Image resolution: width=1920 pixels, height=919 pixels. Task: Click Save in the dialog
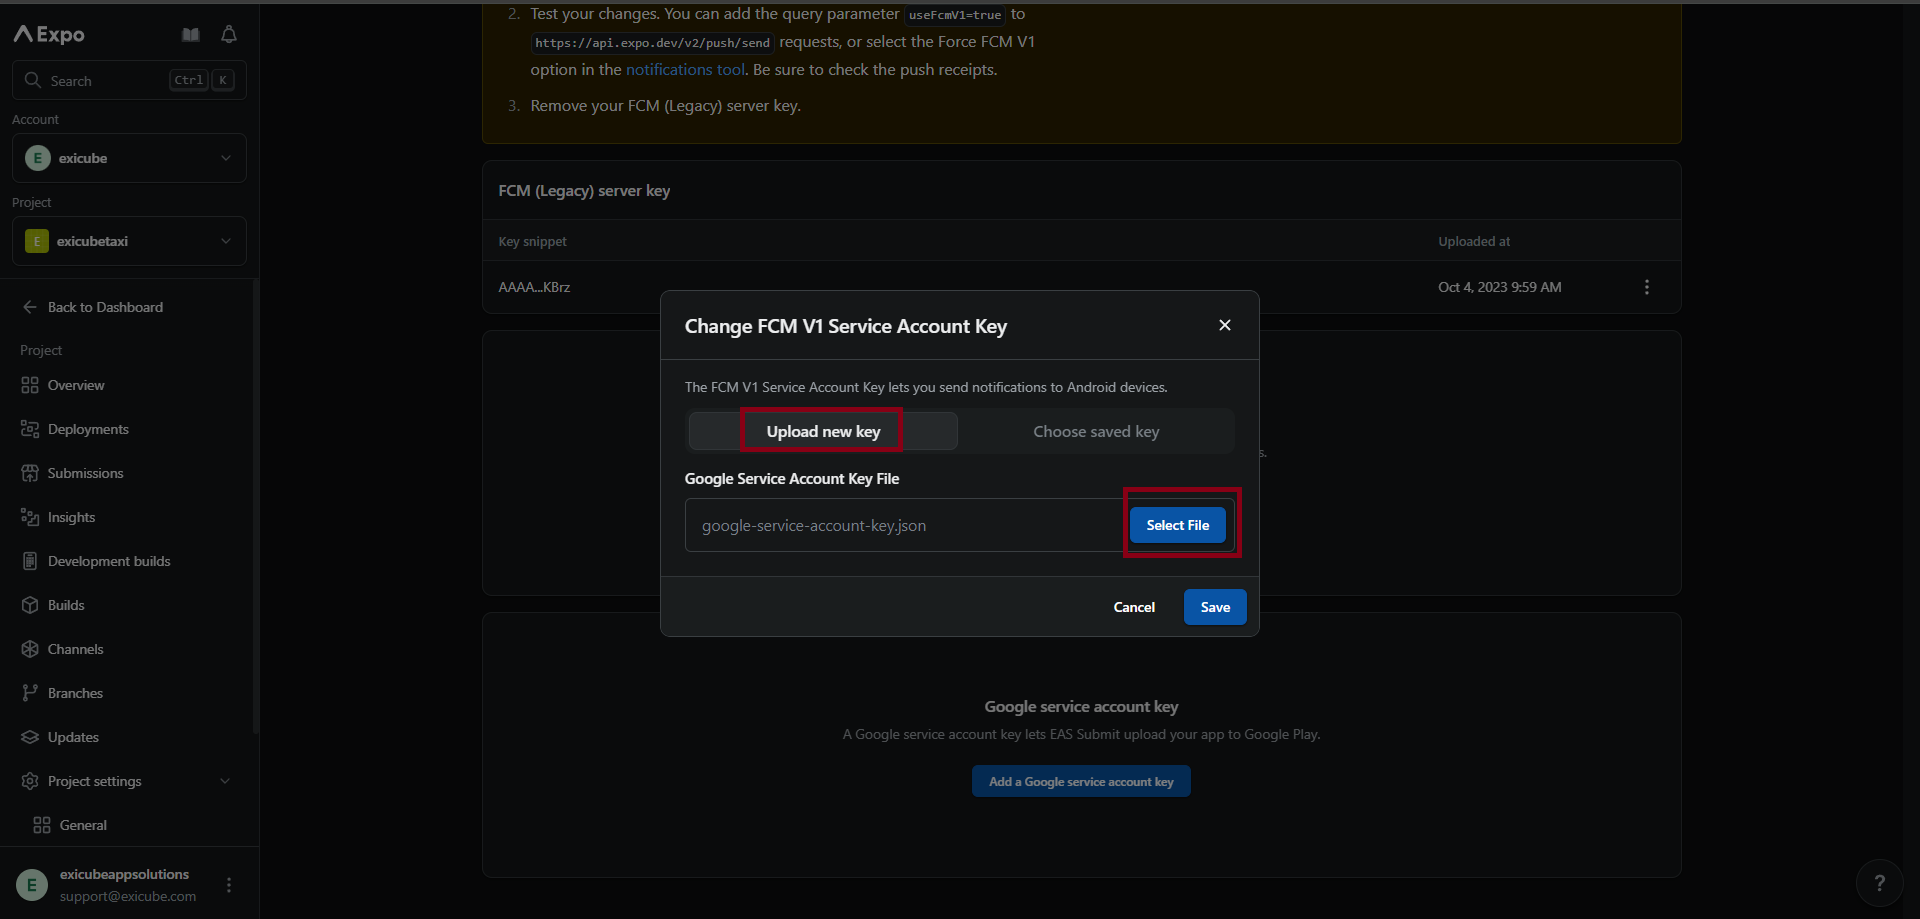point(1214,607)
